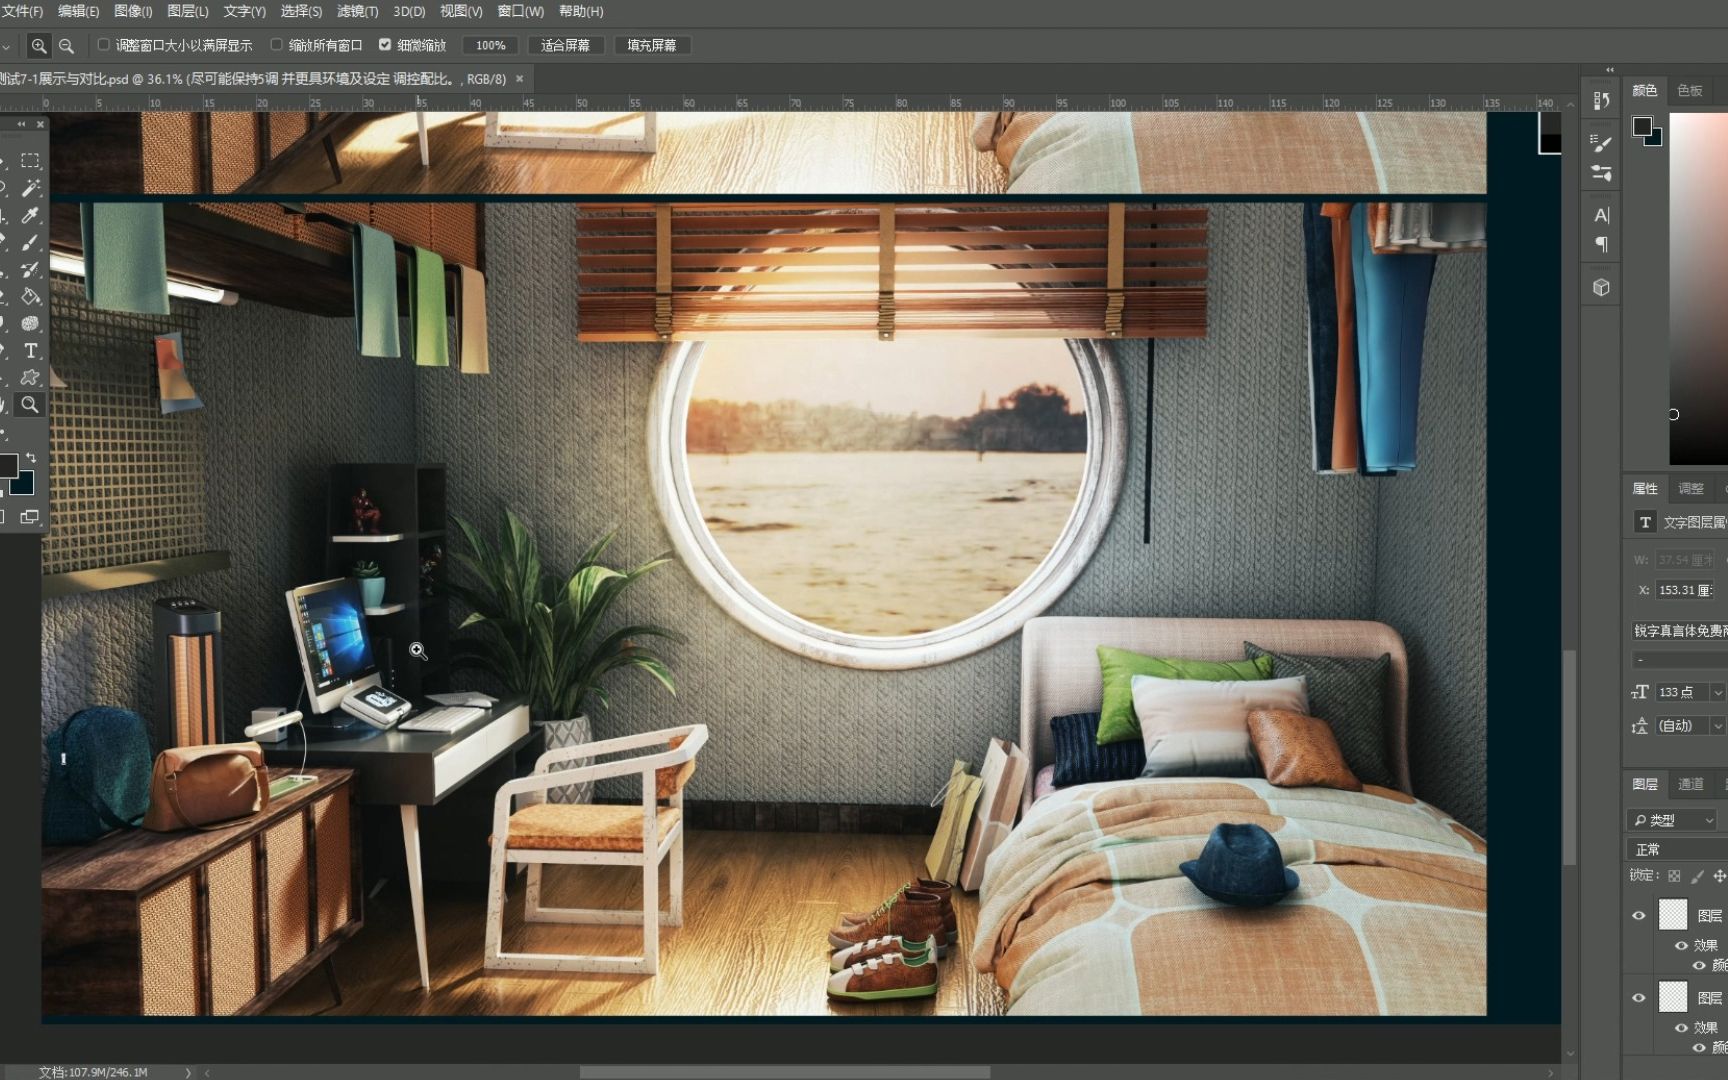Image resolution: width=1728 pixels, height=1080 pixels.
Task: Lock position move icon
Action: click(1720, 875)
